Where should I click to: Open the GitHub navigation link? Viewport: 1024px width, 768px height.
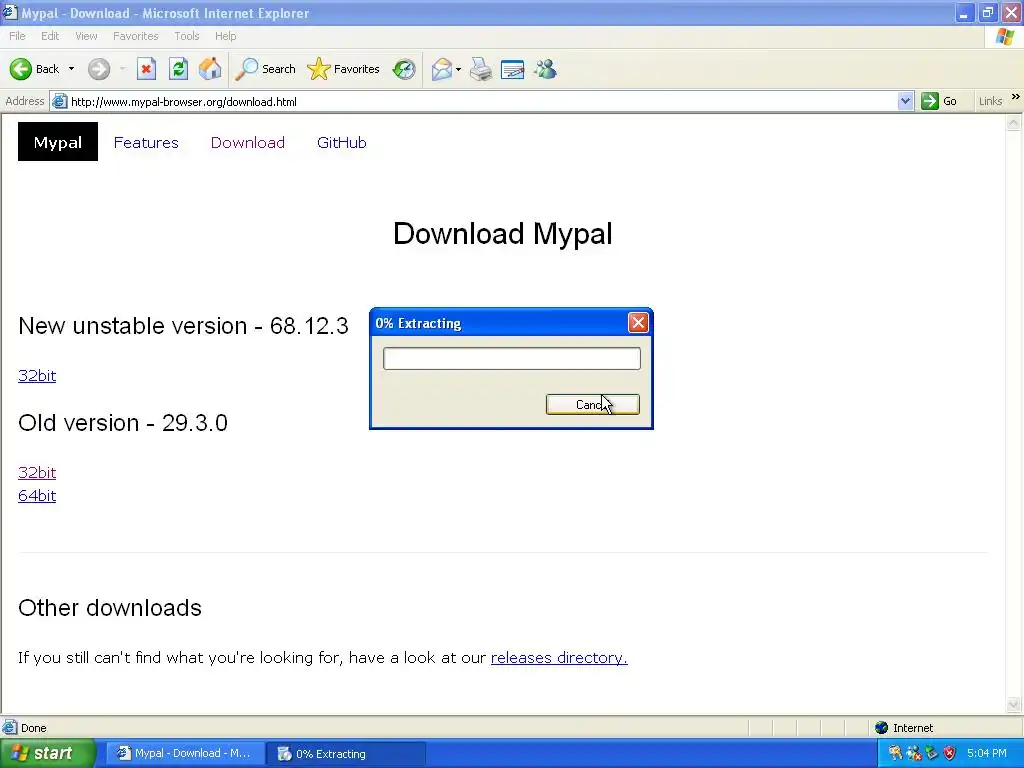342,142
